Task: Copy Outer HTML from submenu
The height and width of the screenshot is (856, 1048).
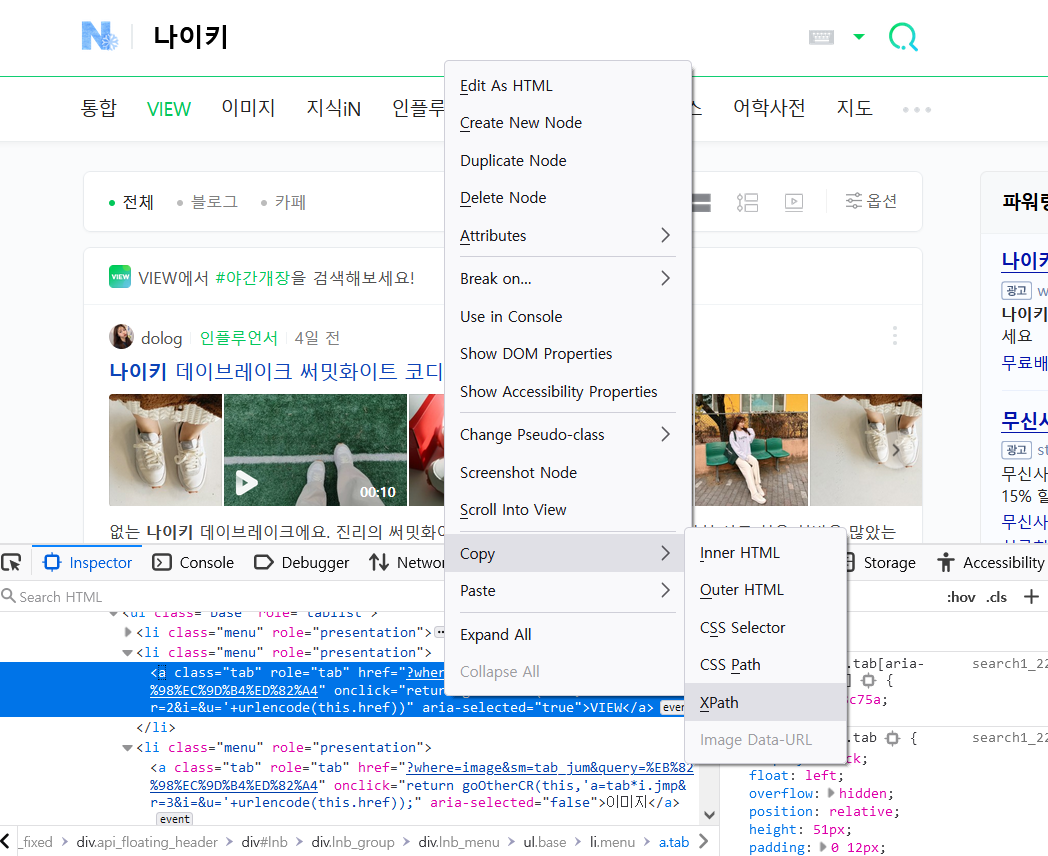Action: click(x=766, y=590)
